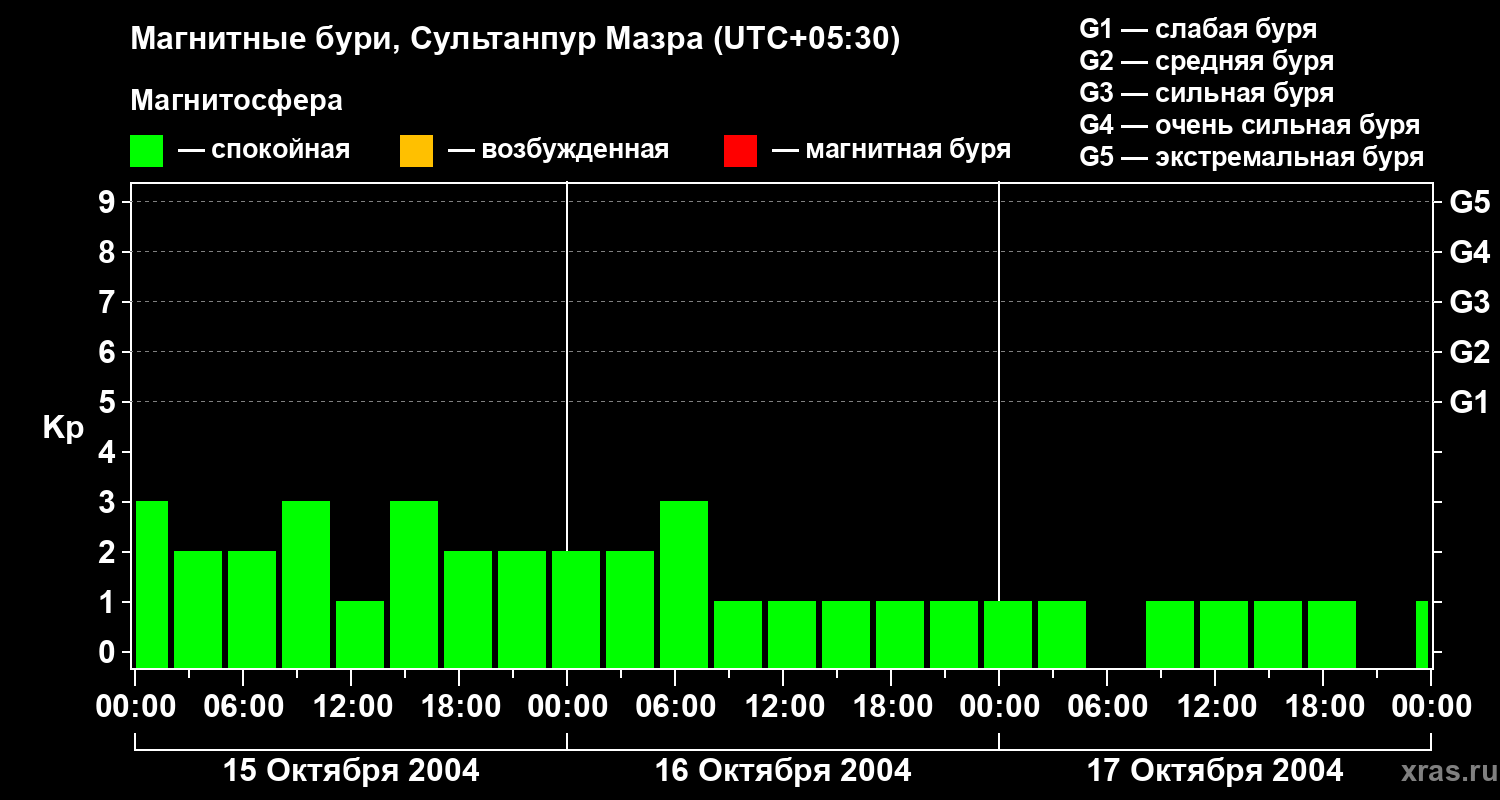Click the right-axis label "G4"
Image resolution: width=1500 pixels, height=800 pixels.
pyautogui.click(x=1469, y=252)
